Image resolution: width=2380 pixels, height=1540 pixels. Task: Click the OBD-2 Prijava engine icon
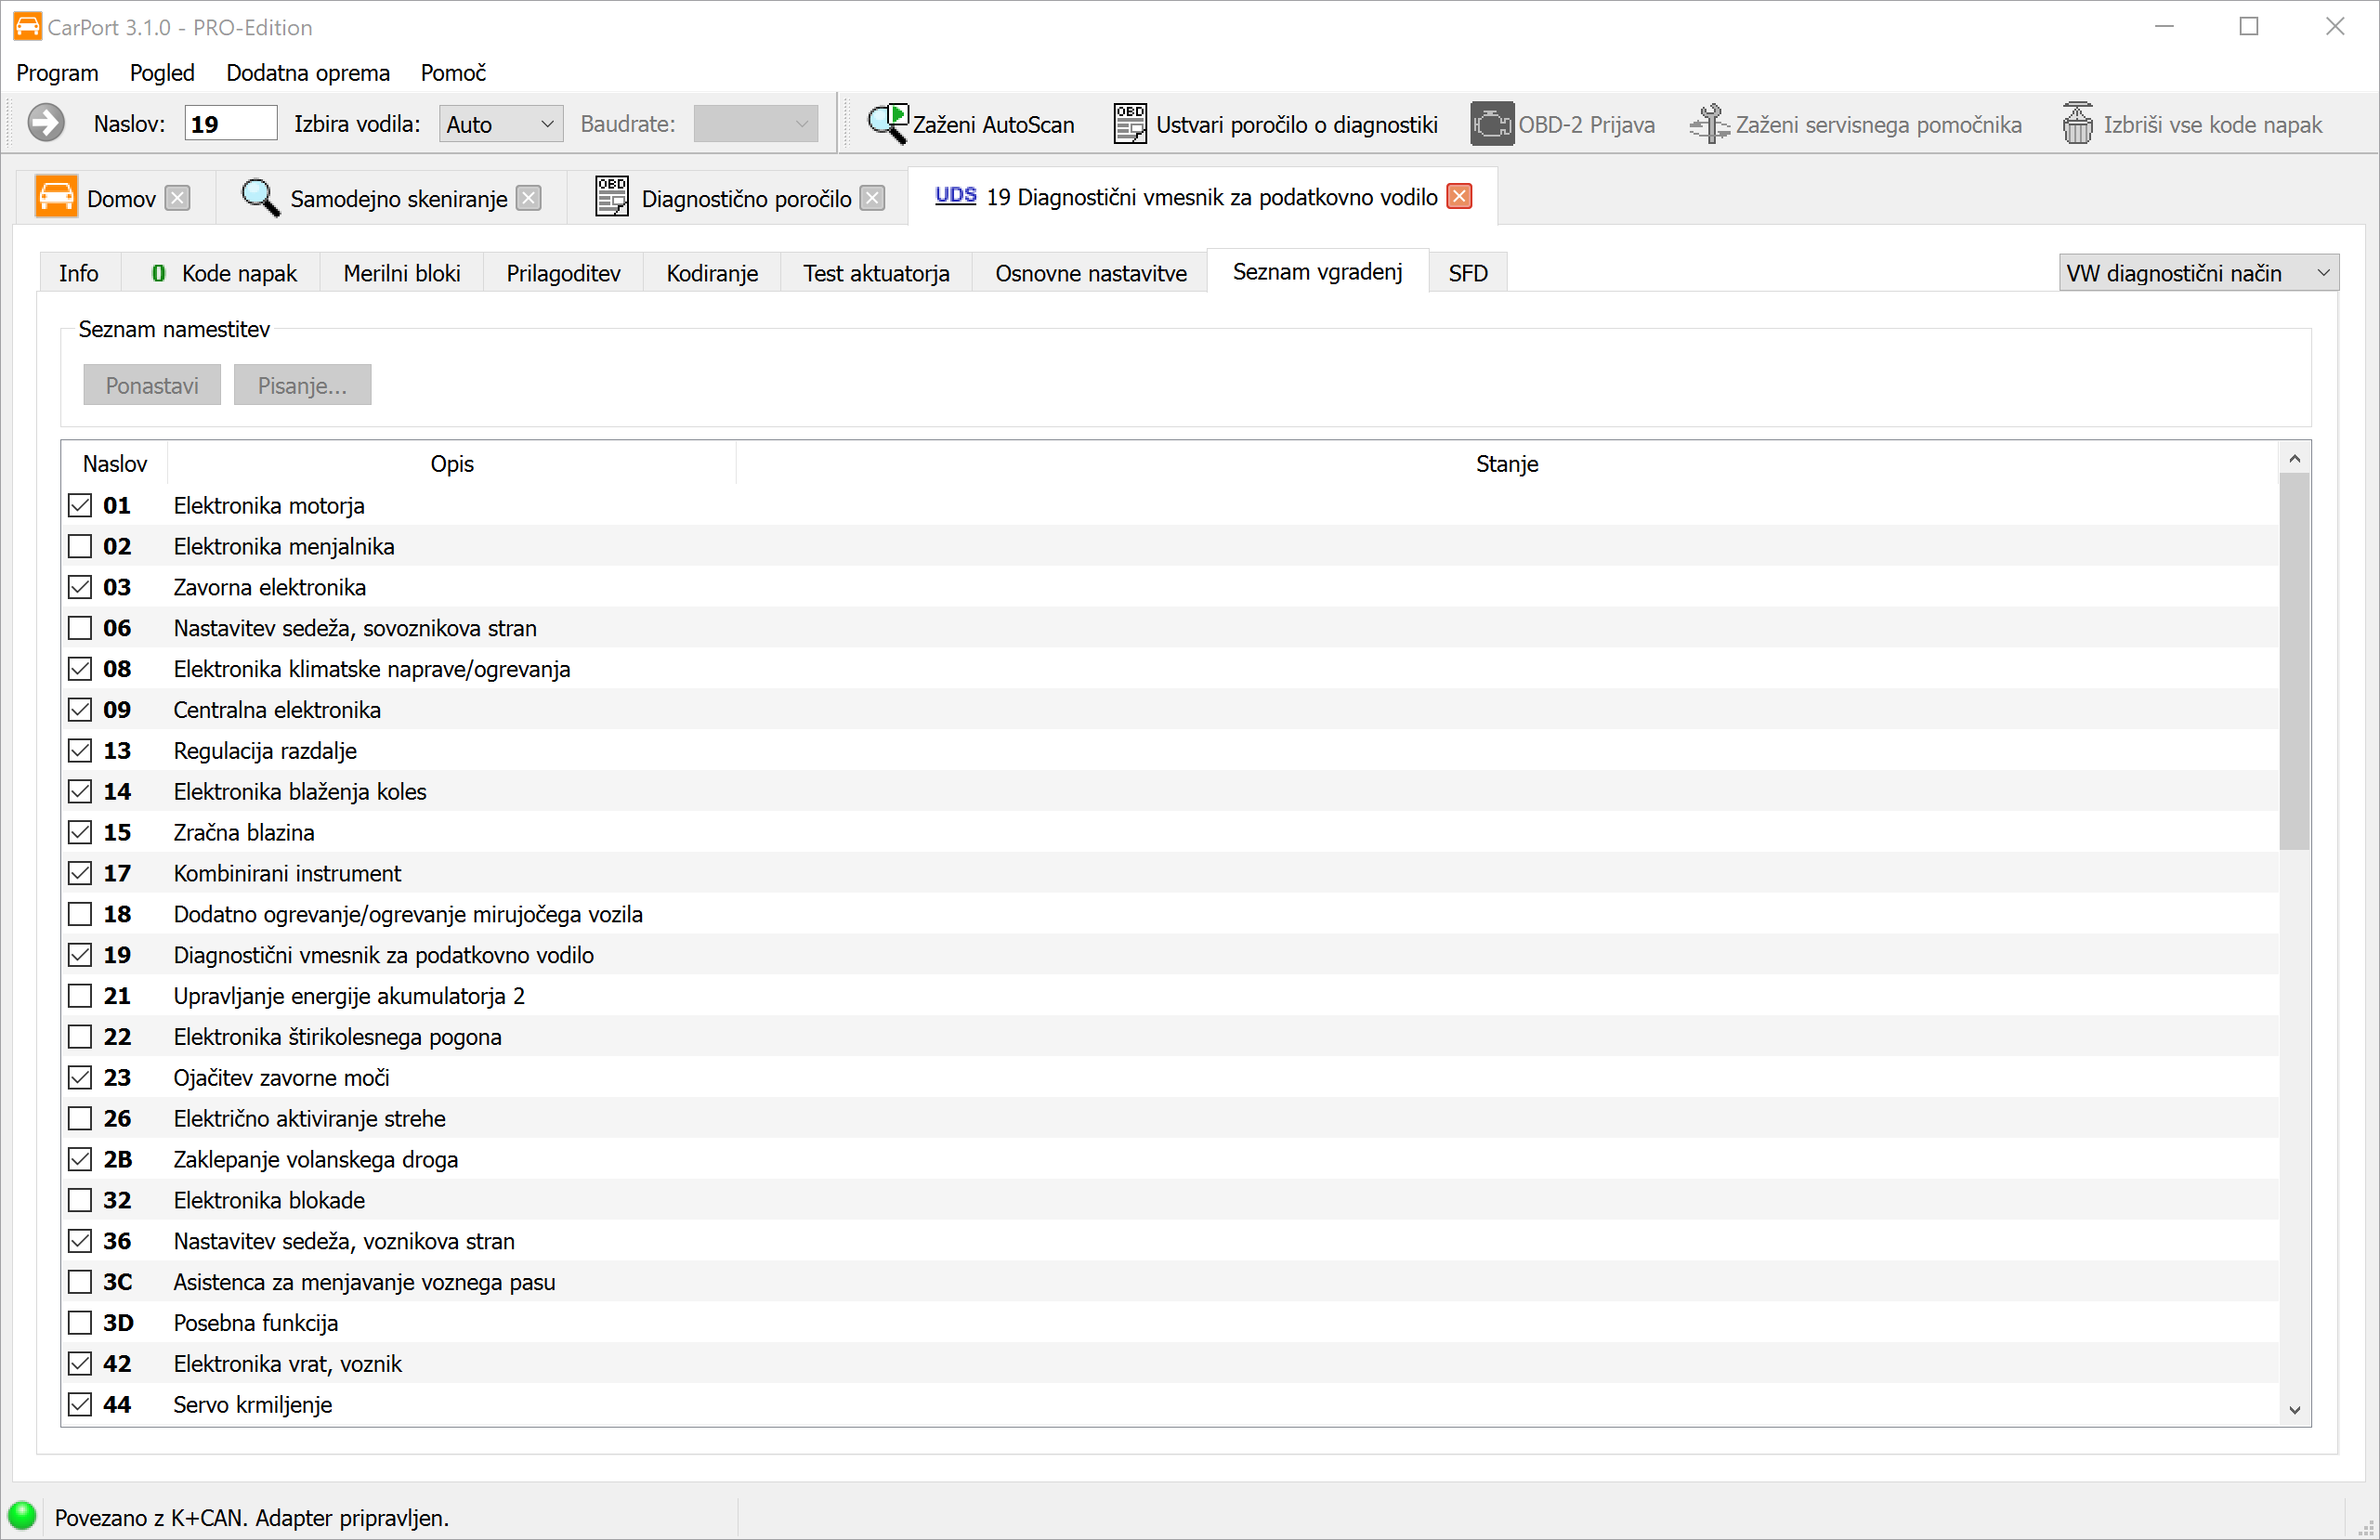click(x=1491, y=124)
